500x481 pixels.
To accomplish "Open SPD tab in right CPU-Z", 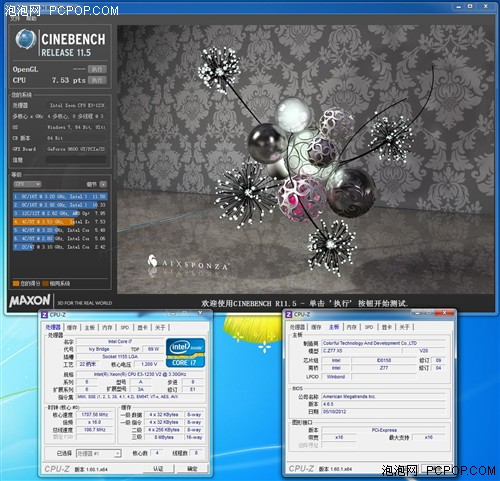I will pos(369,327).
